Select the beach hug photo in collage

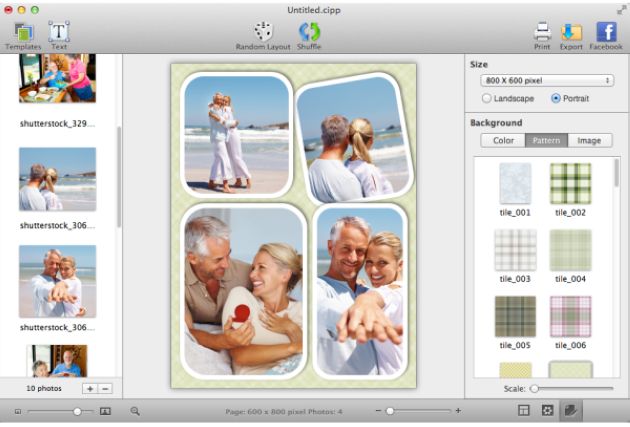pyautogui.click(x=237, y=134)
